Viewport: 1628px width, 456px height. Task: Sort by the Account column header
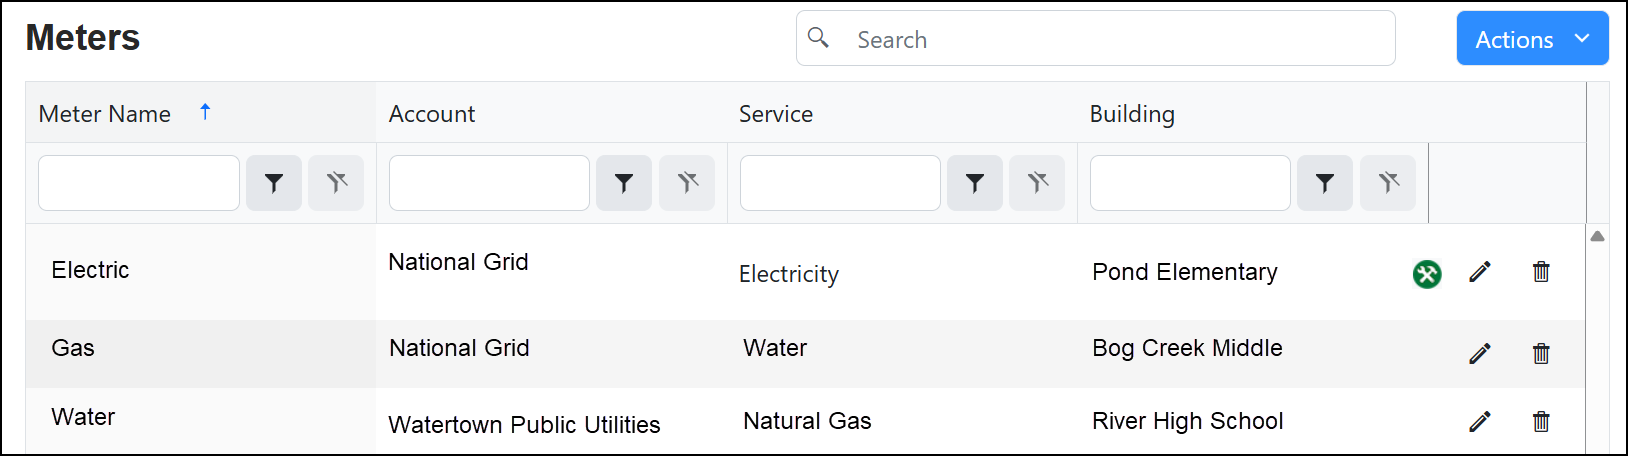coord(432,114)
